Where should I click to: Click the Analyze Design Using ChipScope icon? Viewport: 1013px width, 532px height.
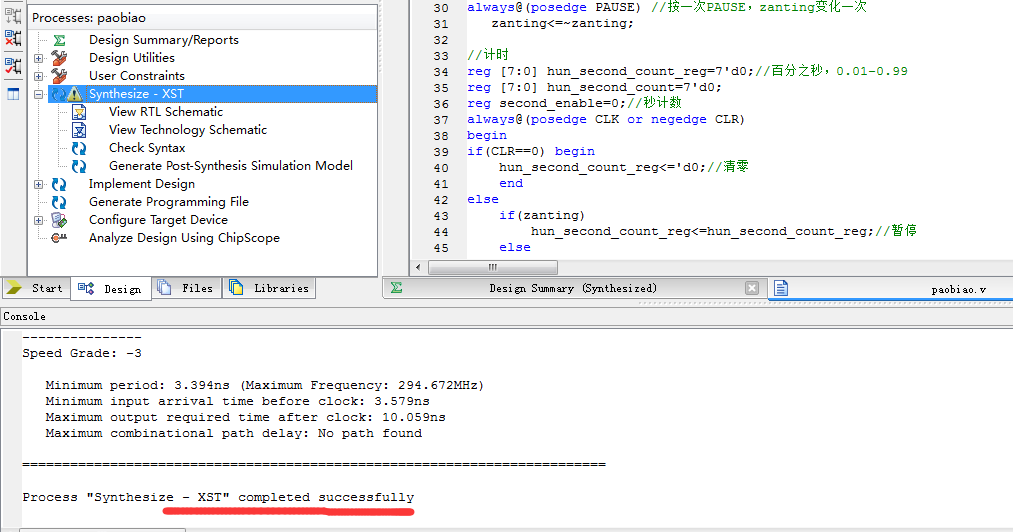click(59, 238)
